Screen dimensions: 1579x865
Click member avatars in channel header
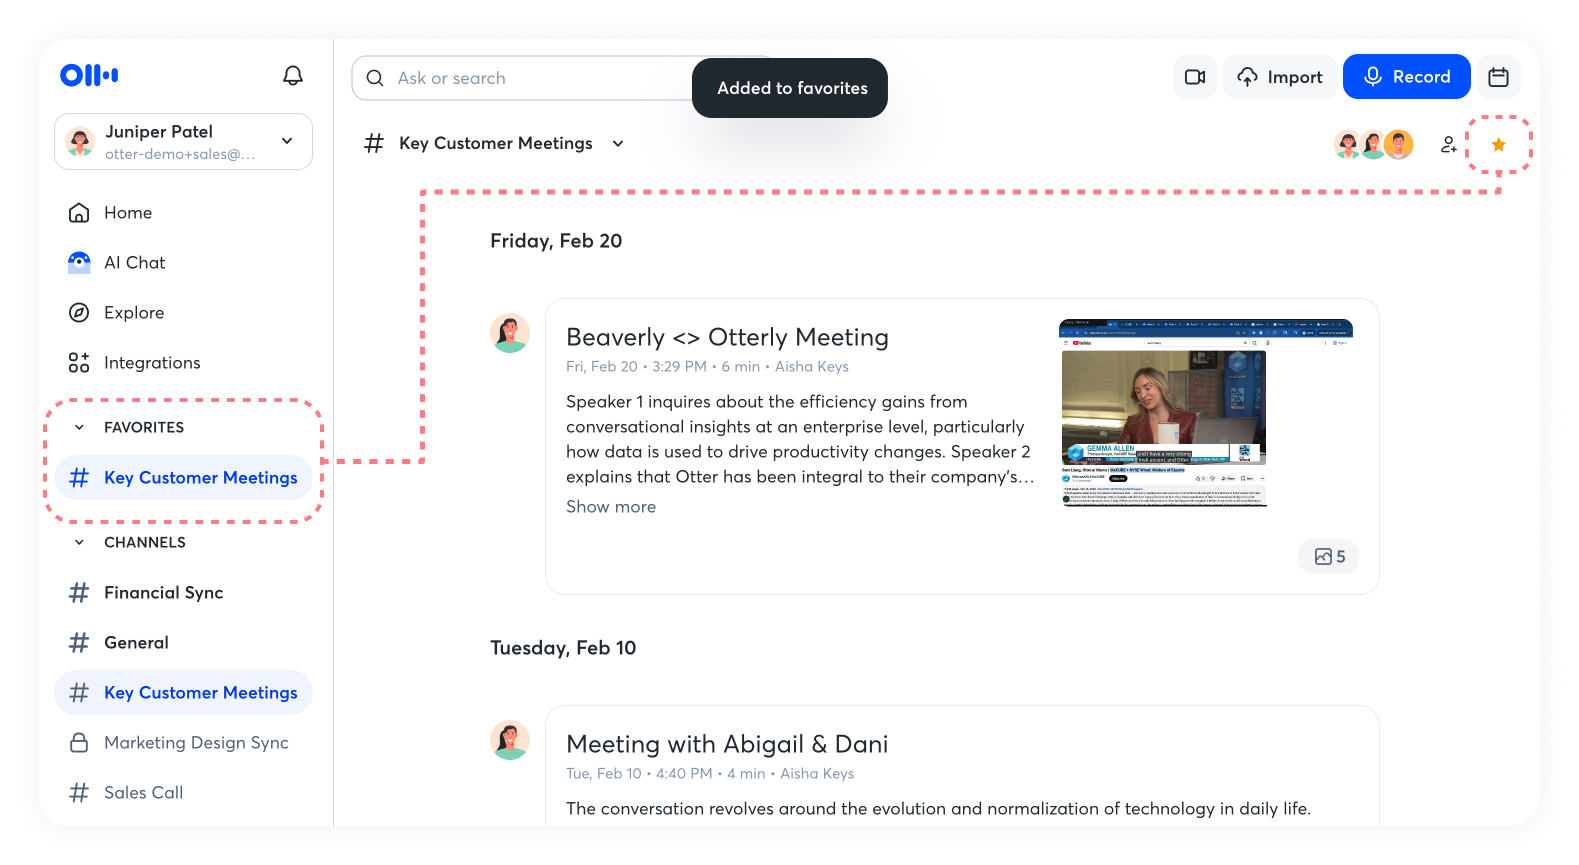click(1373, 145)
